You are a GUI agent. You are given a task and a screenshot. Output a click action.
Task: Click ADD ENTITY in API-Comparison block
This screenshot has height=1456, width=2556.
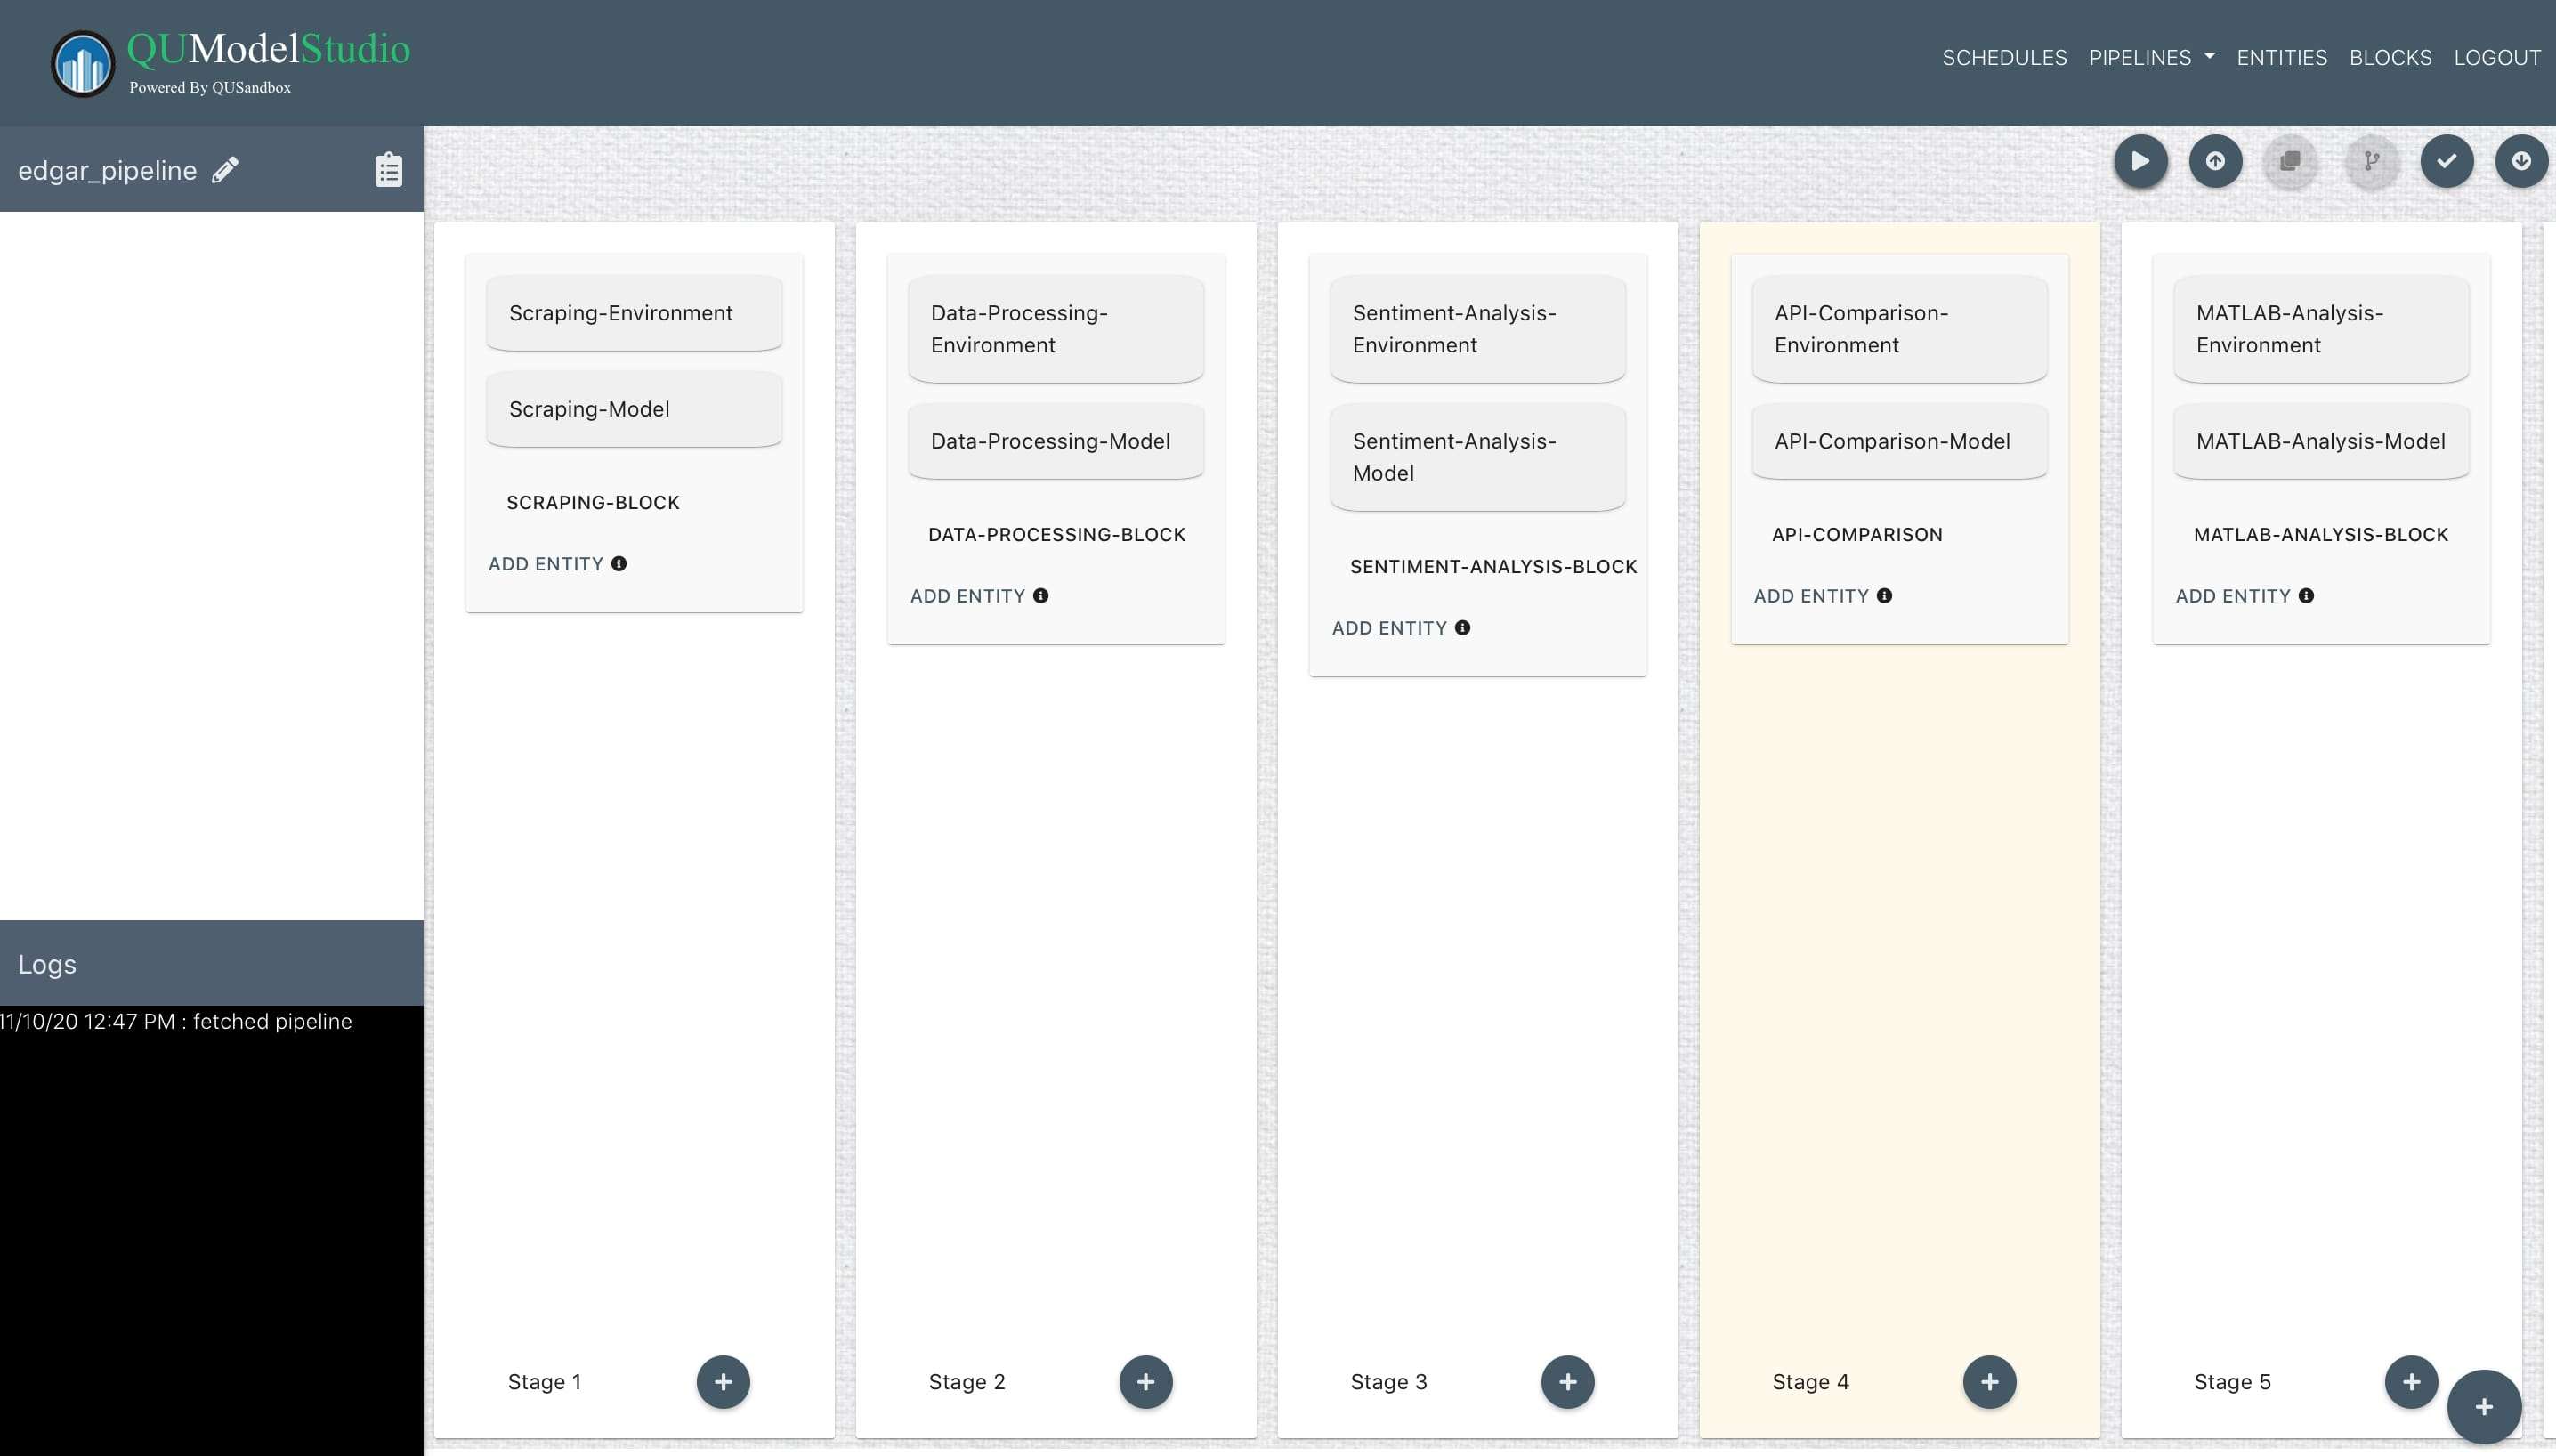point(1811,596)
